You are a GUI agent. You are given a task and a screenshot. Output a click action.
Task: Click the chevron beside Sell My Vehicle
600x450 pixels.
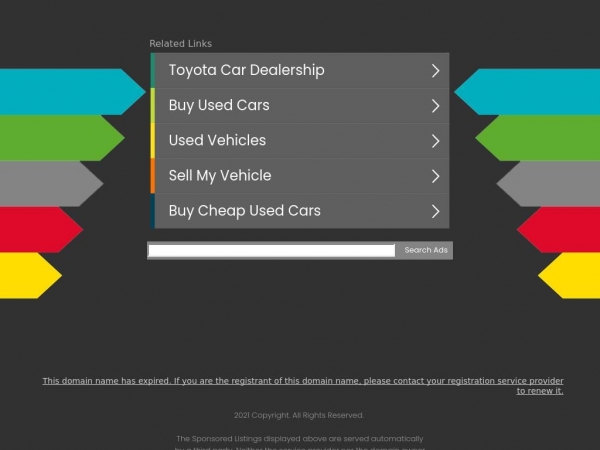(x=435, y=176)
